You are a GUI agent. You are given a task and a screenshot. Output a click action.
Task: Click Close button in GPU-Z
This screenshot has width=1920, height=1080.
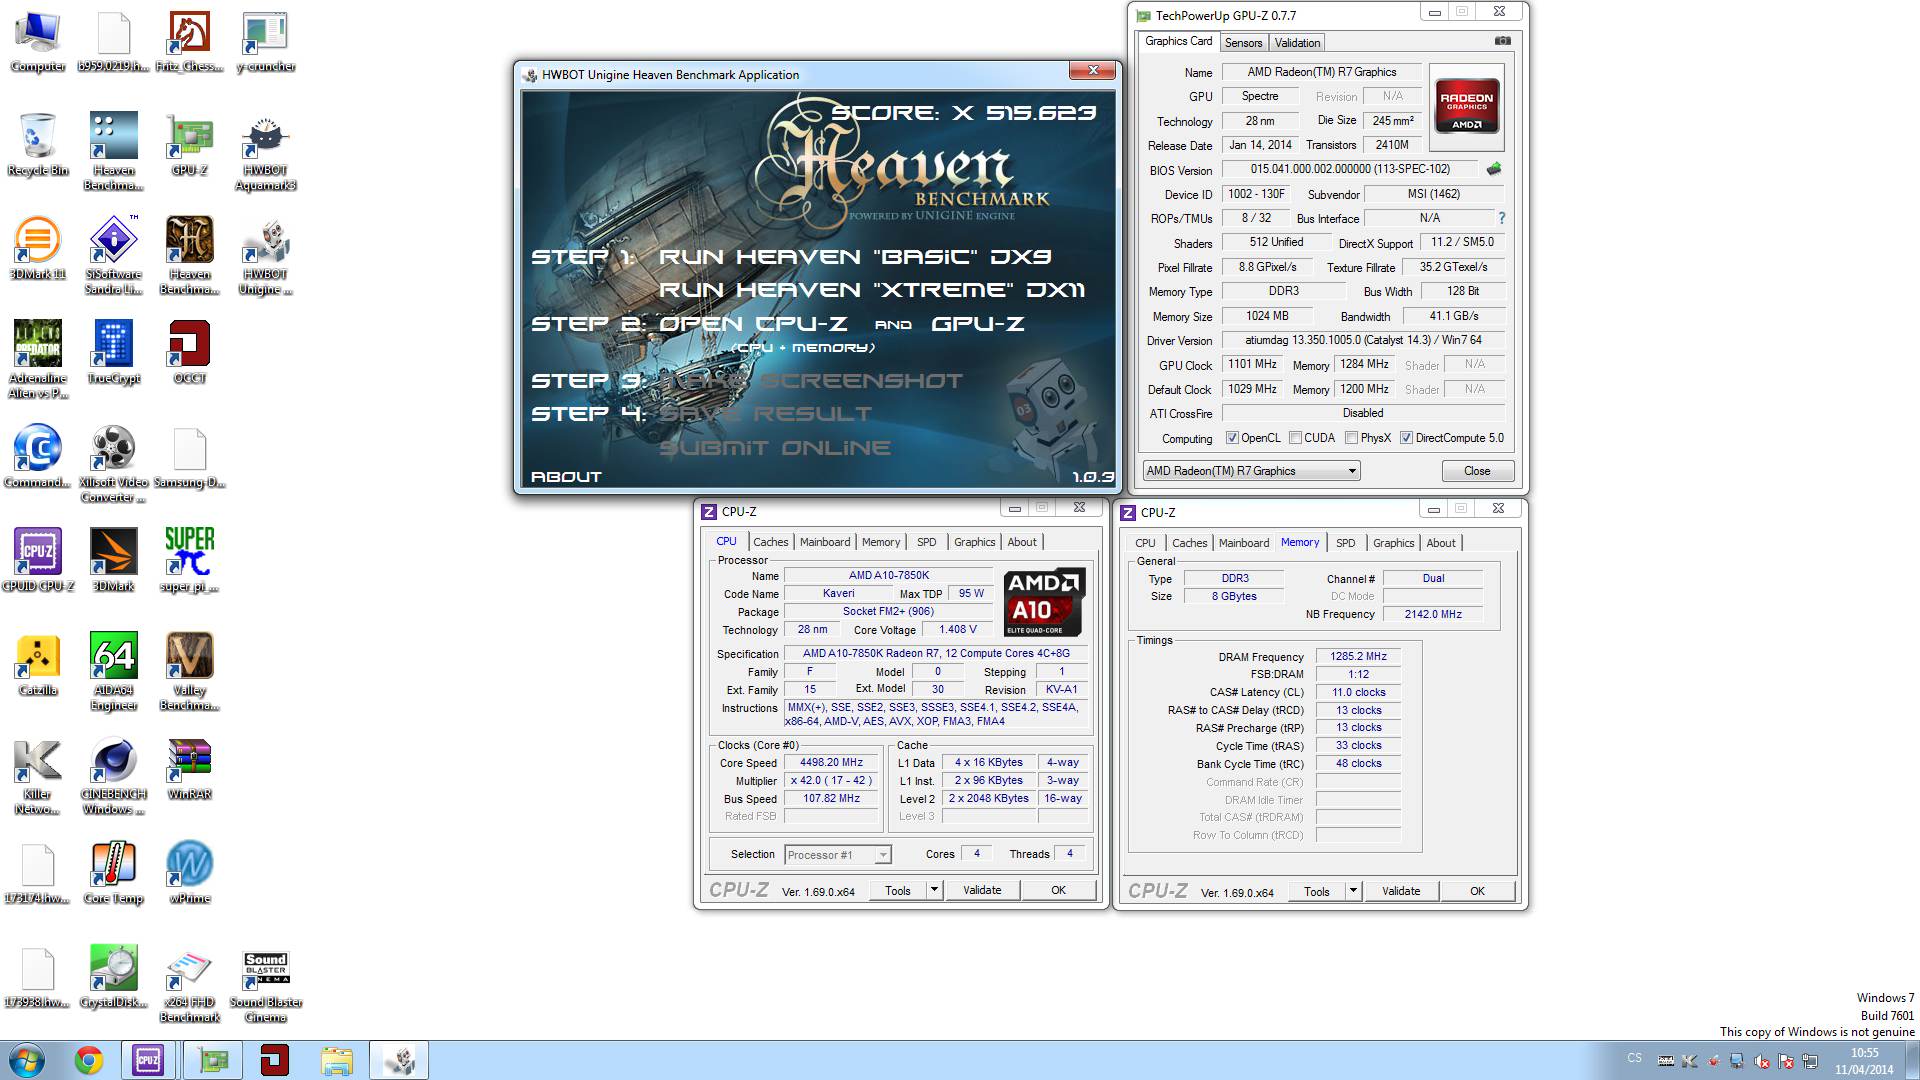[1477, 471]
